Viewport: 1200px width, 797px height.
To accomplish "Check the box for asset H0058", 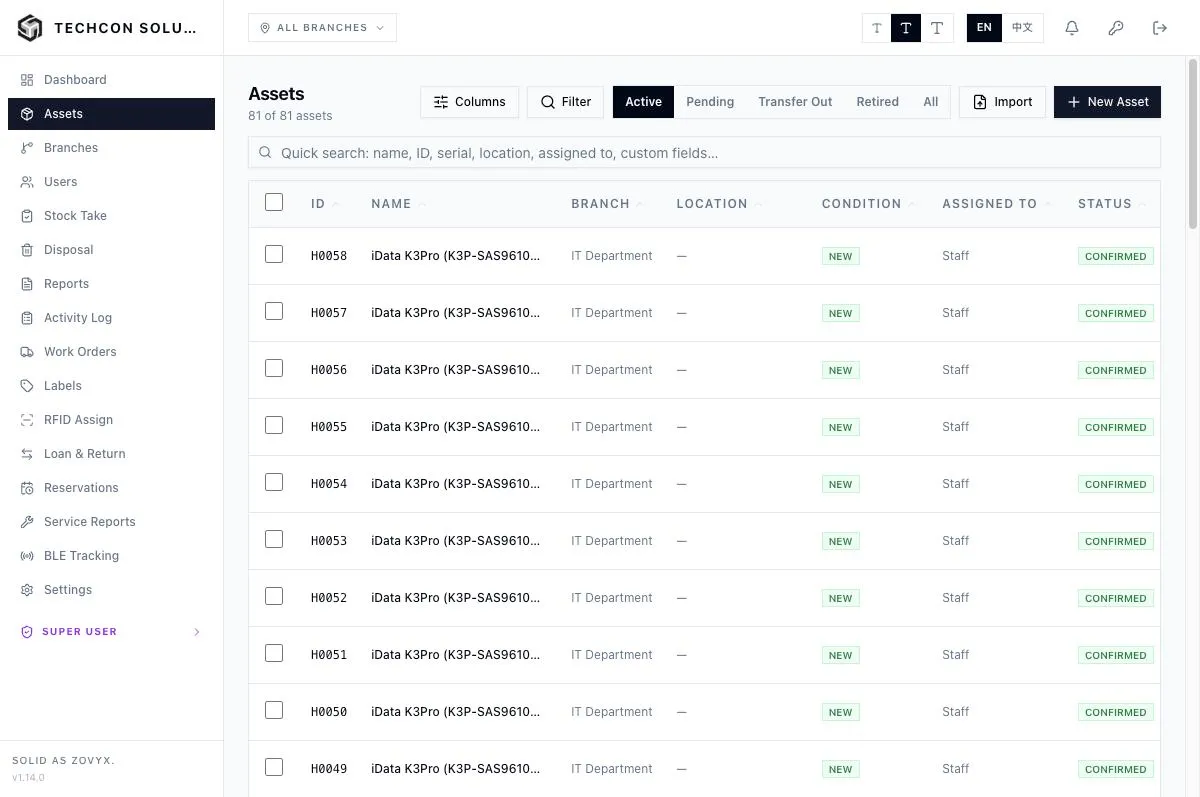I will [274, 254].
